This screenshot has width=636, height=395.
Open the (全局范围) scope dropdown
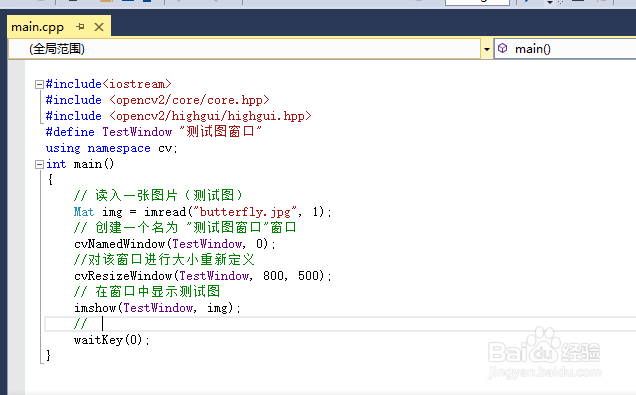tap(245, 49)
